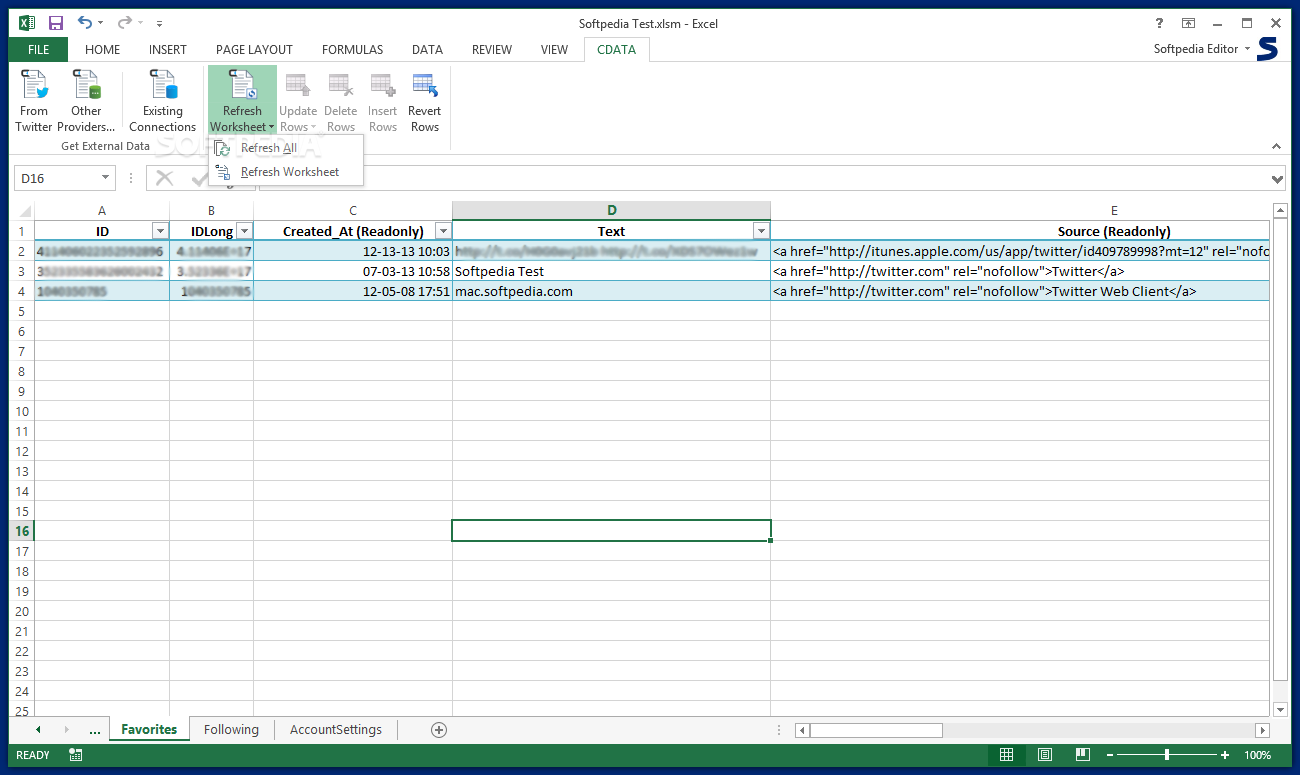Open the Text column filter dropdown

point(761,231)
